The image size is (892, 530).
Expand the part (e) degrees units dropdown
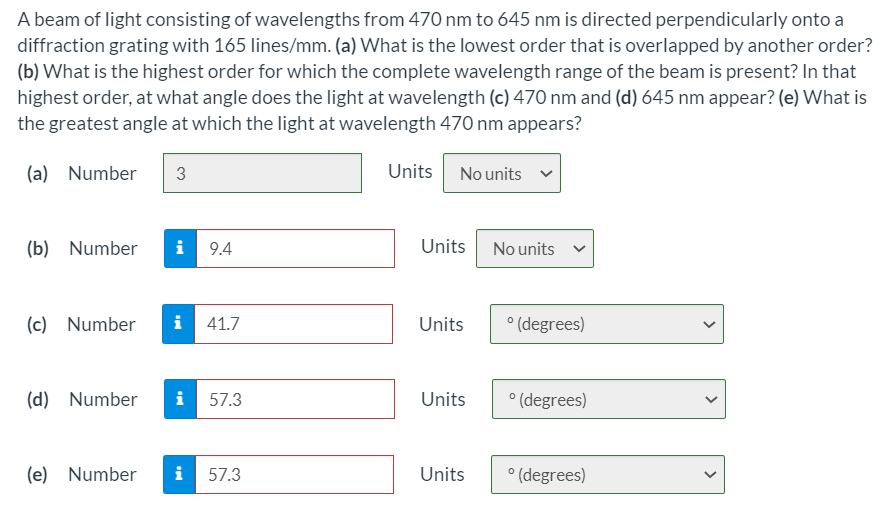coord(608,474)
